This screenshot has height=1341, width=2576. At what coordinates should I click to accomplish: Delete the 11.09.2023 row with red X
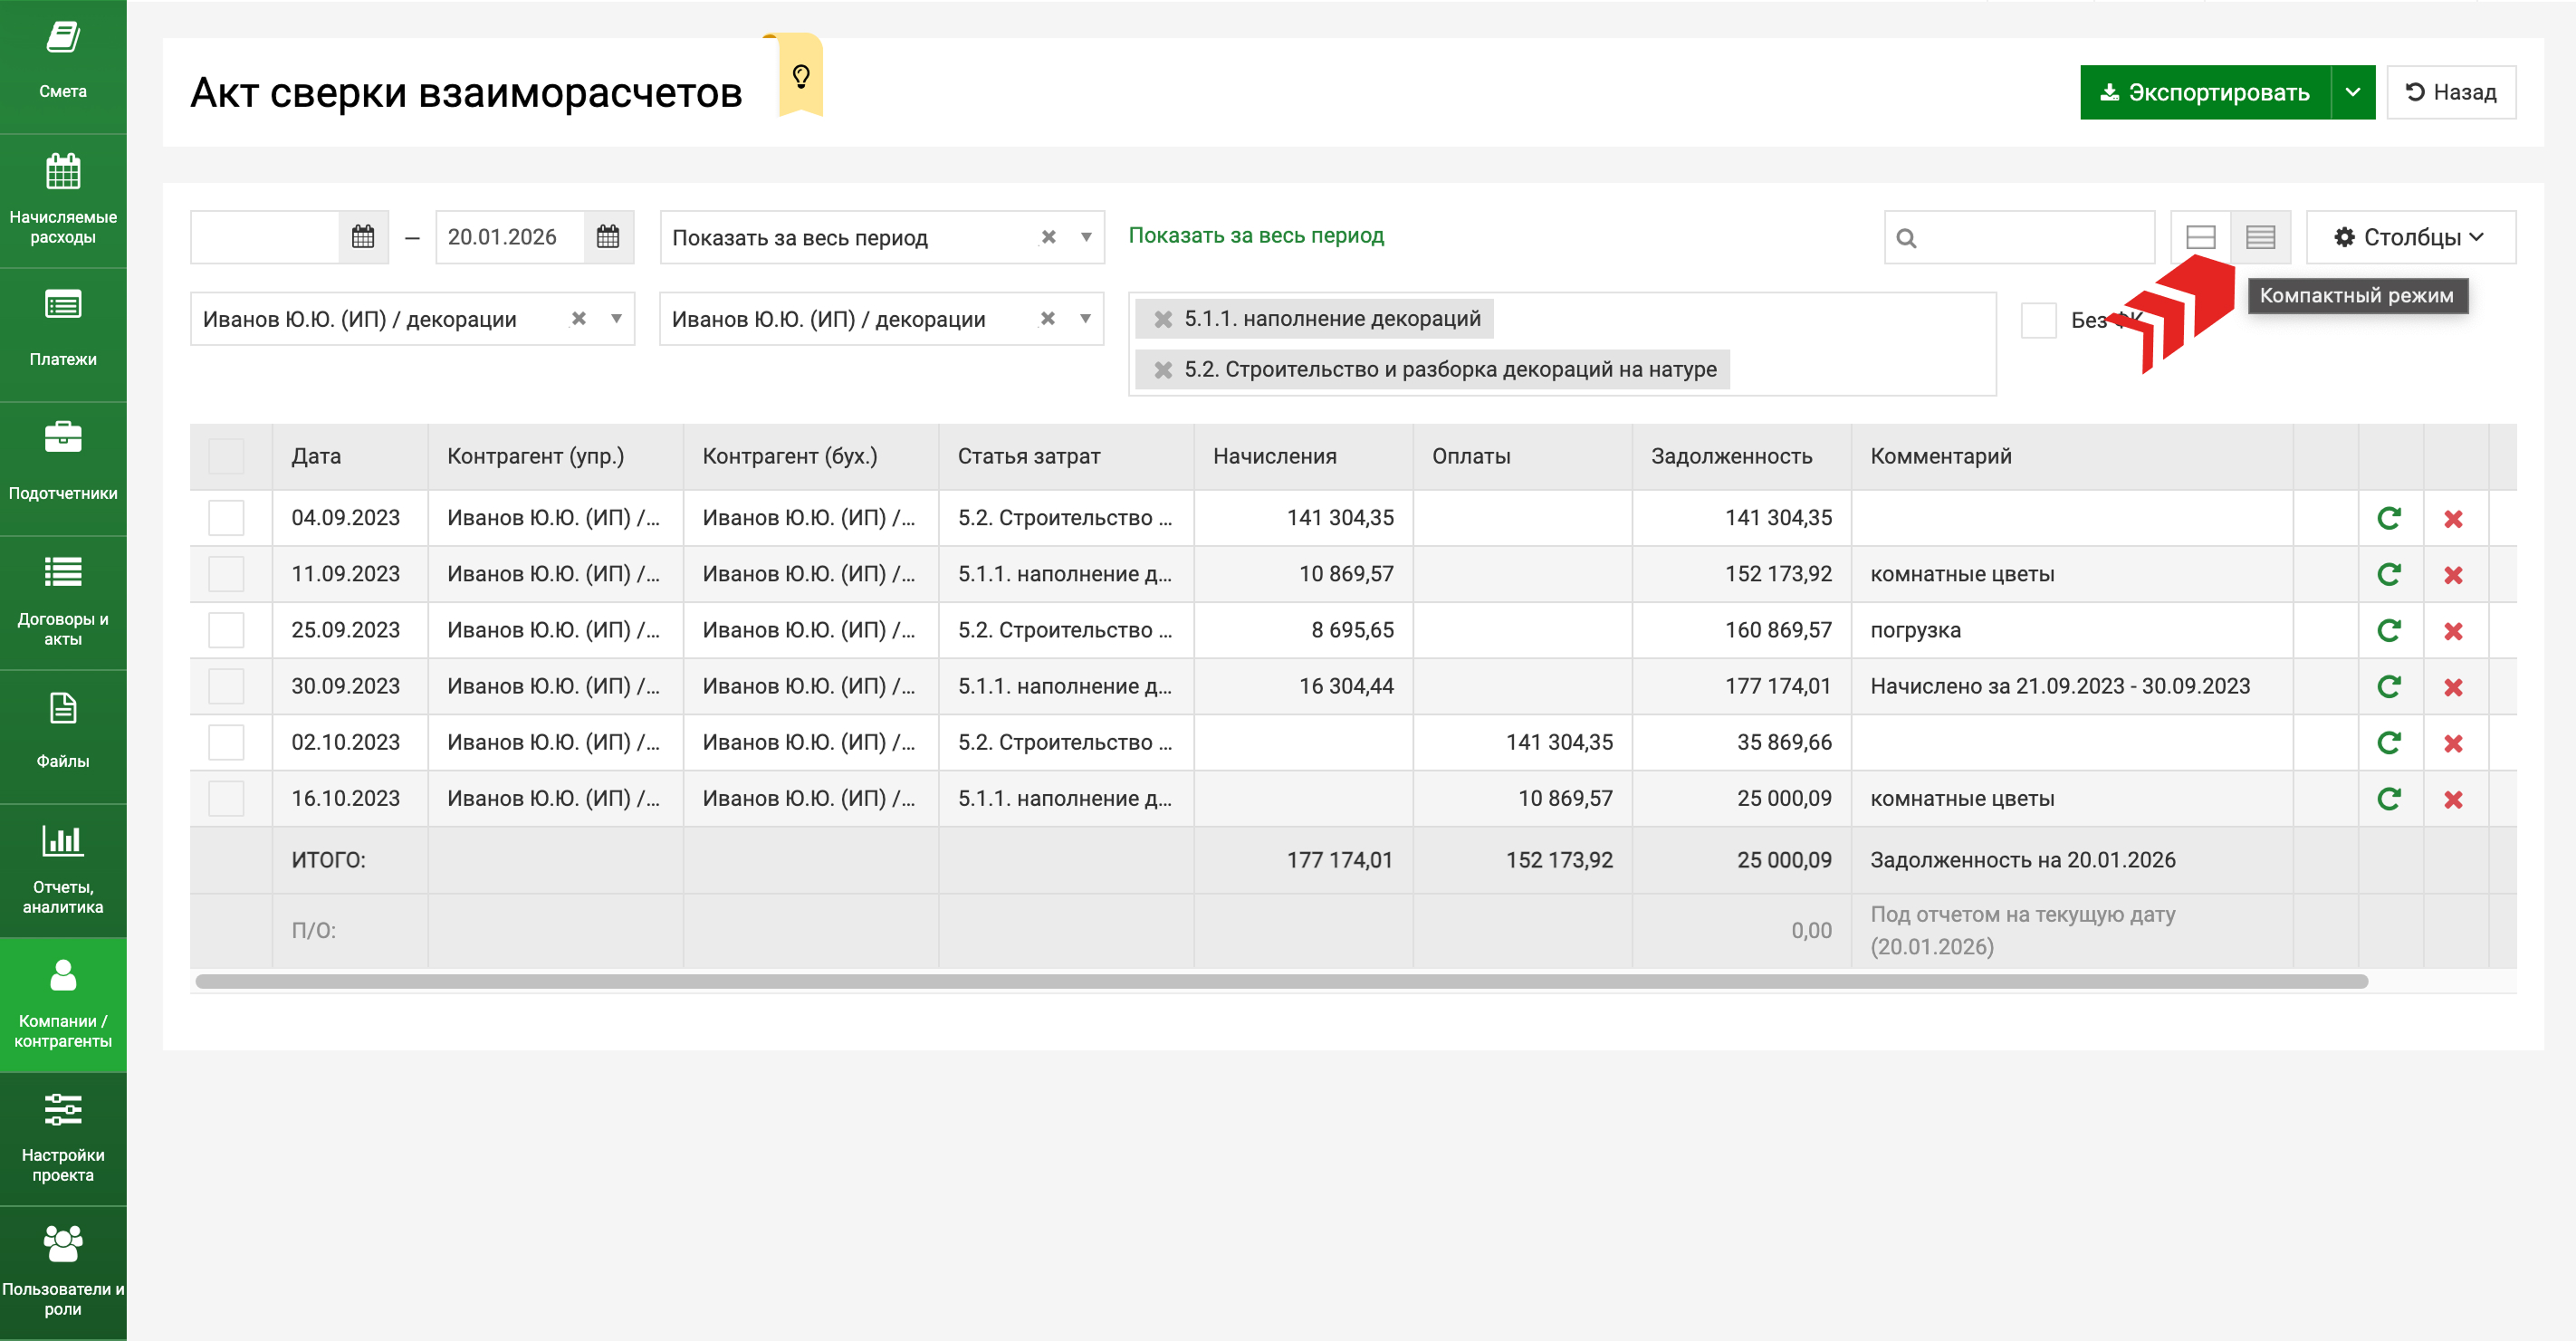click(2452, 575)
